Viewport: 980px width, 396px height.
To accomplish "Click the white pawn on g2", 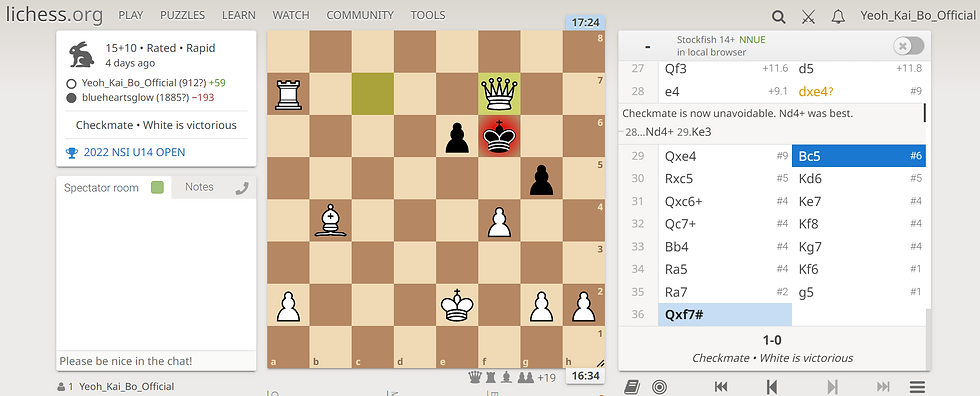I will (542, 305).
